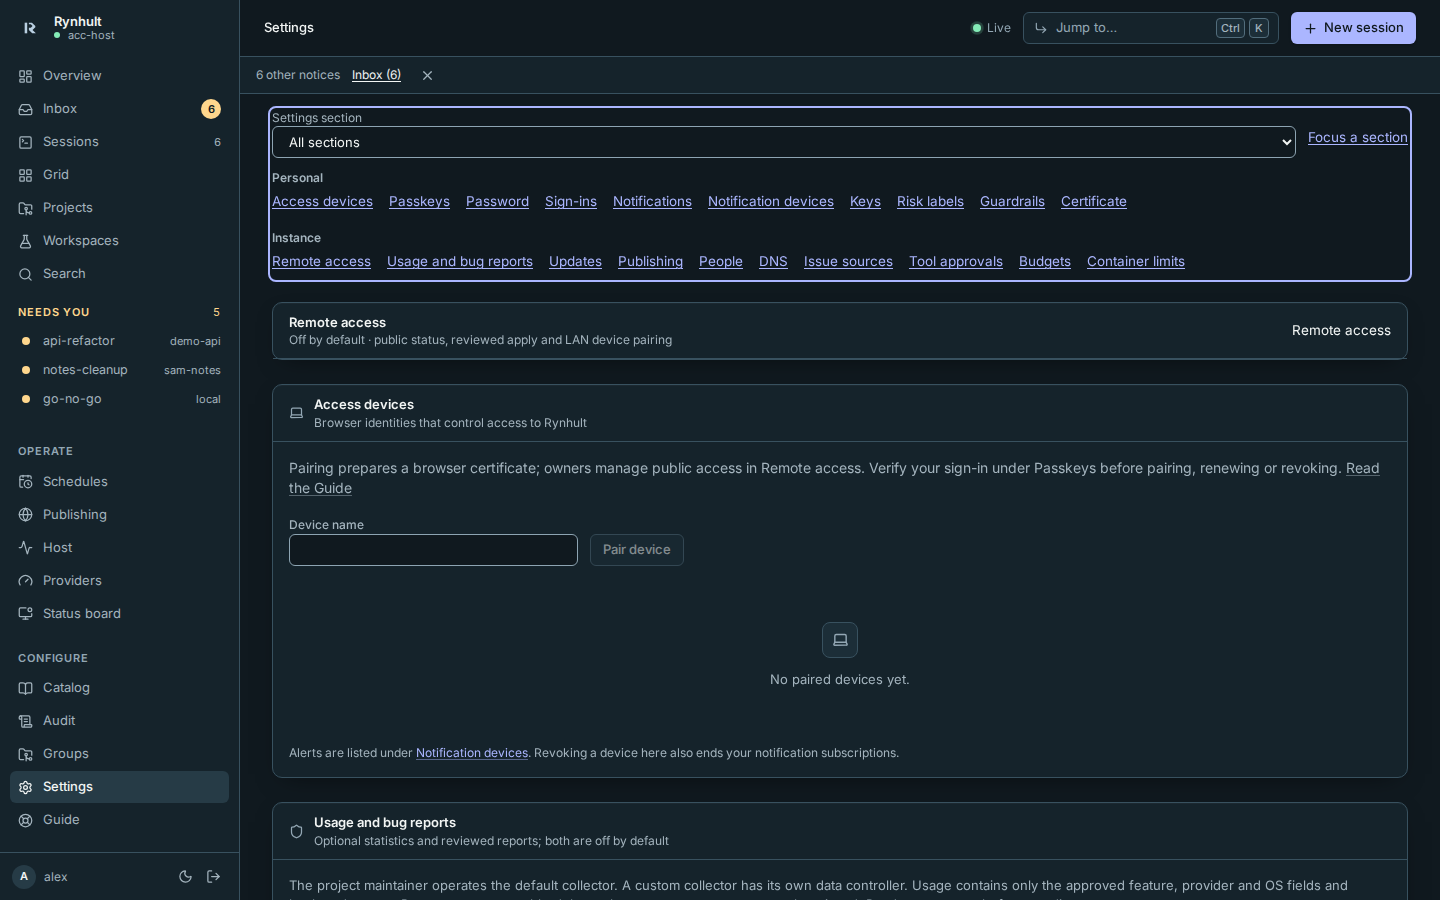This screenshot has width=1440, height=900.
Task: Jump to Keys section
Action: 865,202
